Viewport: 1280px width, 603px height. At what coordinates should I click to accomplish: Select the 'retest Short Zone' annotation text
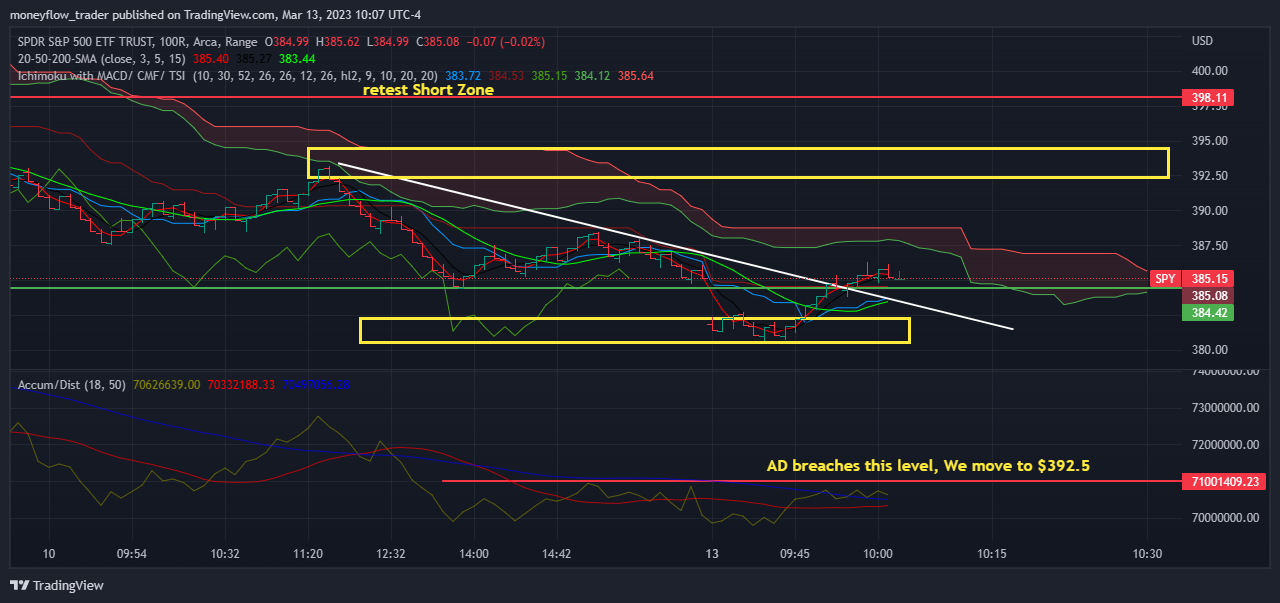pyautogui.click(x=428, y=90)
